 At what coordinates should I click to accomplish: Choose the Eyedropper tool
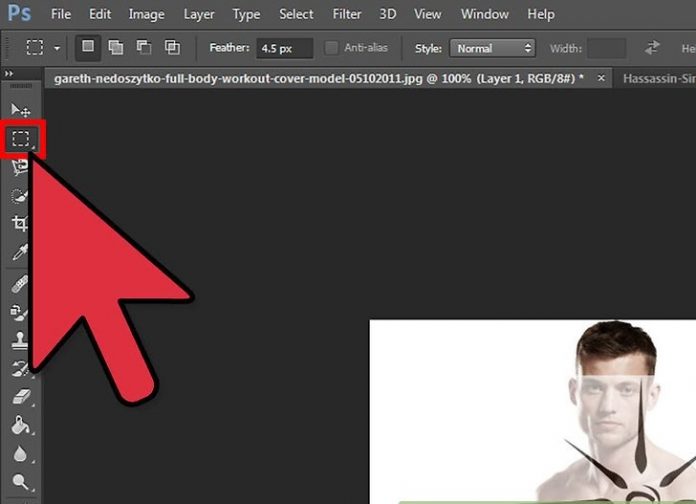click(20, 252)
